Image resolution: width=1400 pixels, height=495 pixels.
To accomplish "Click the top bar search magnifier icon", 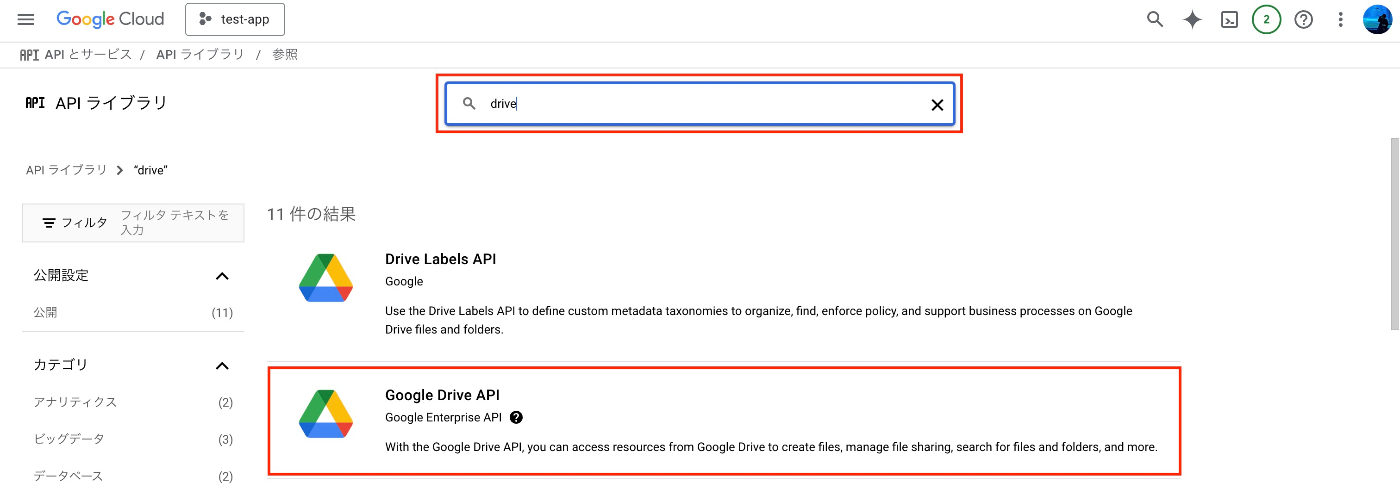I will 1155,19.
